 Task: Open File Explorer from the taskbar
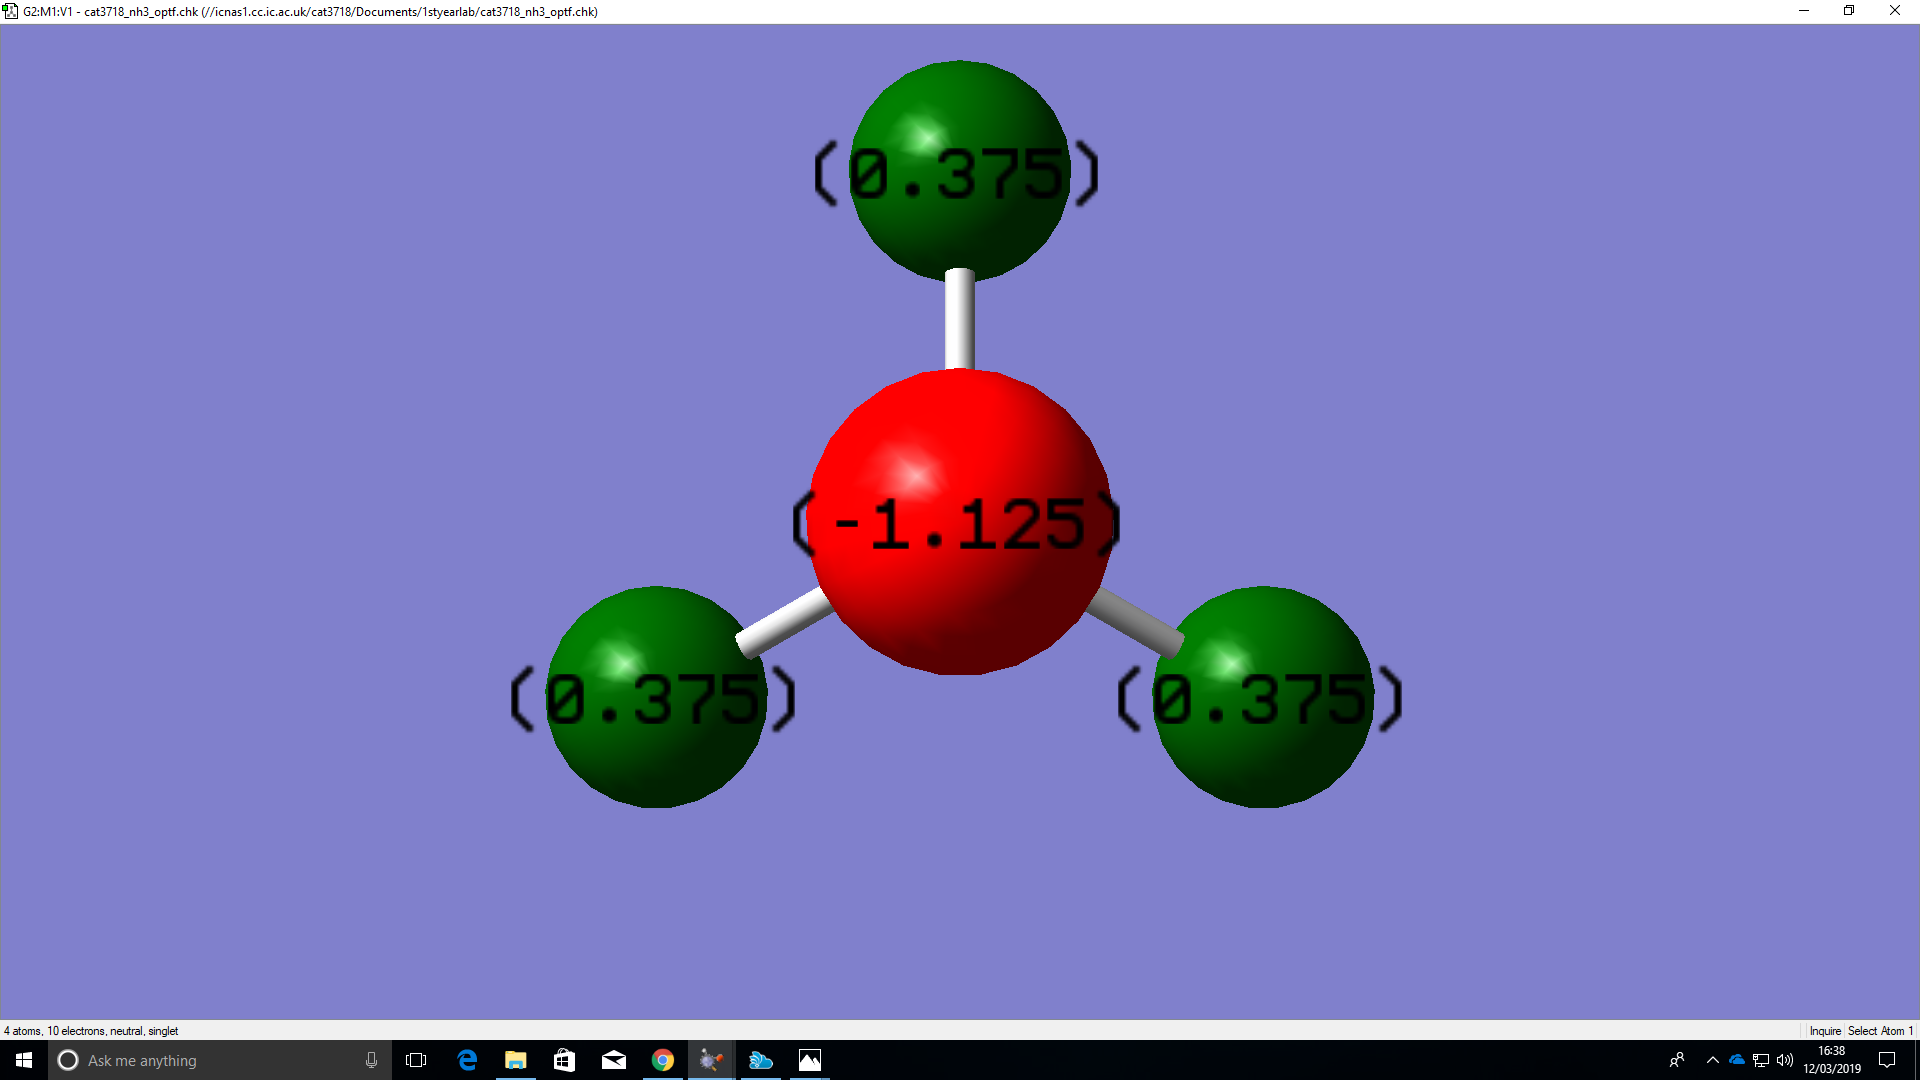516,1060
